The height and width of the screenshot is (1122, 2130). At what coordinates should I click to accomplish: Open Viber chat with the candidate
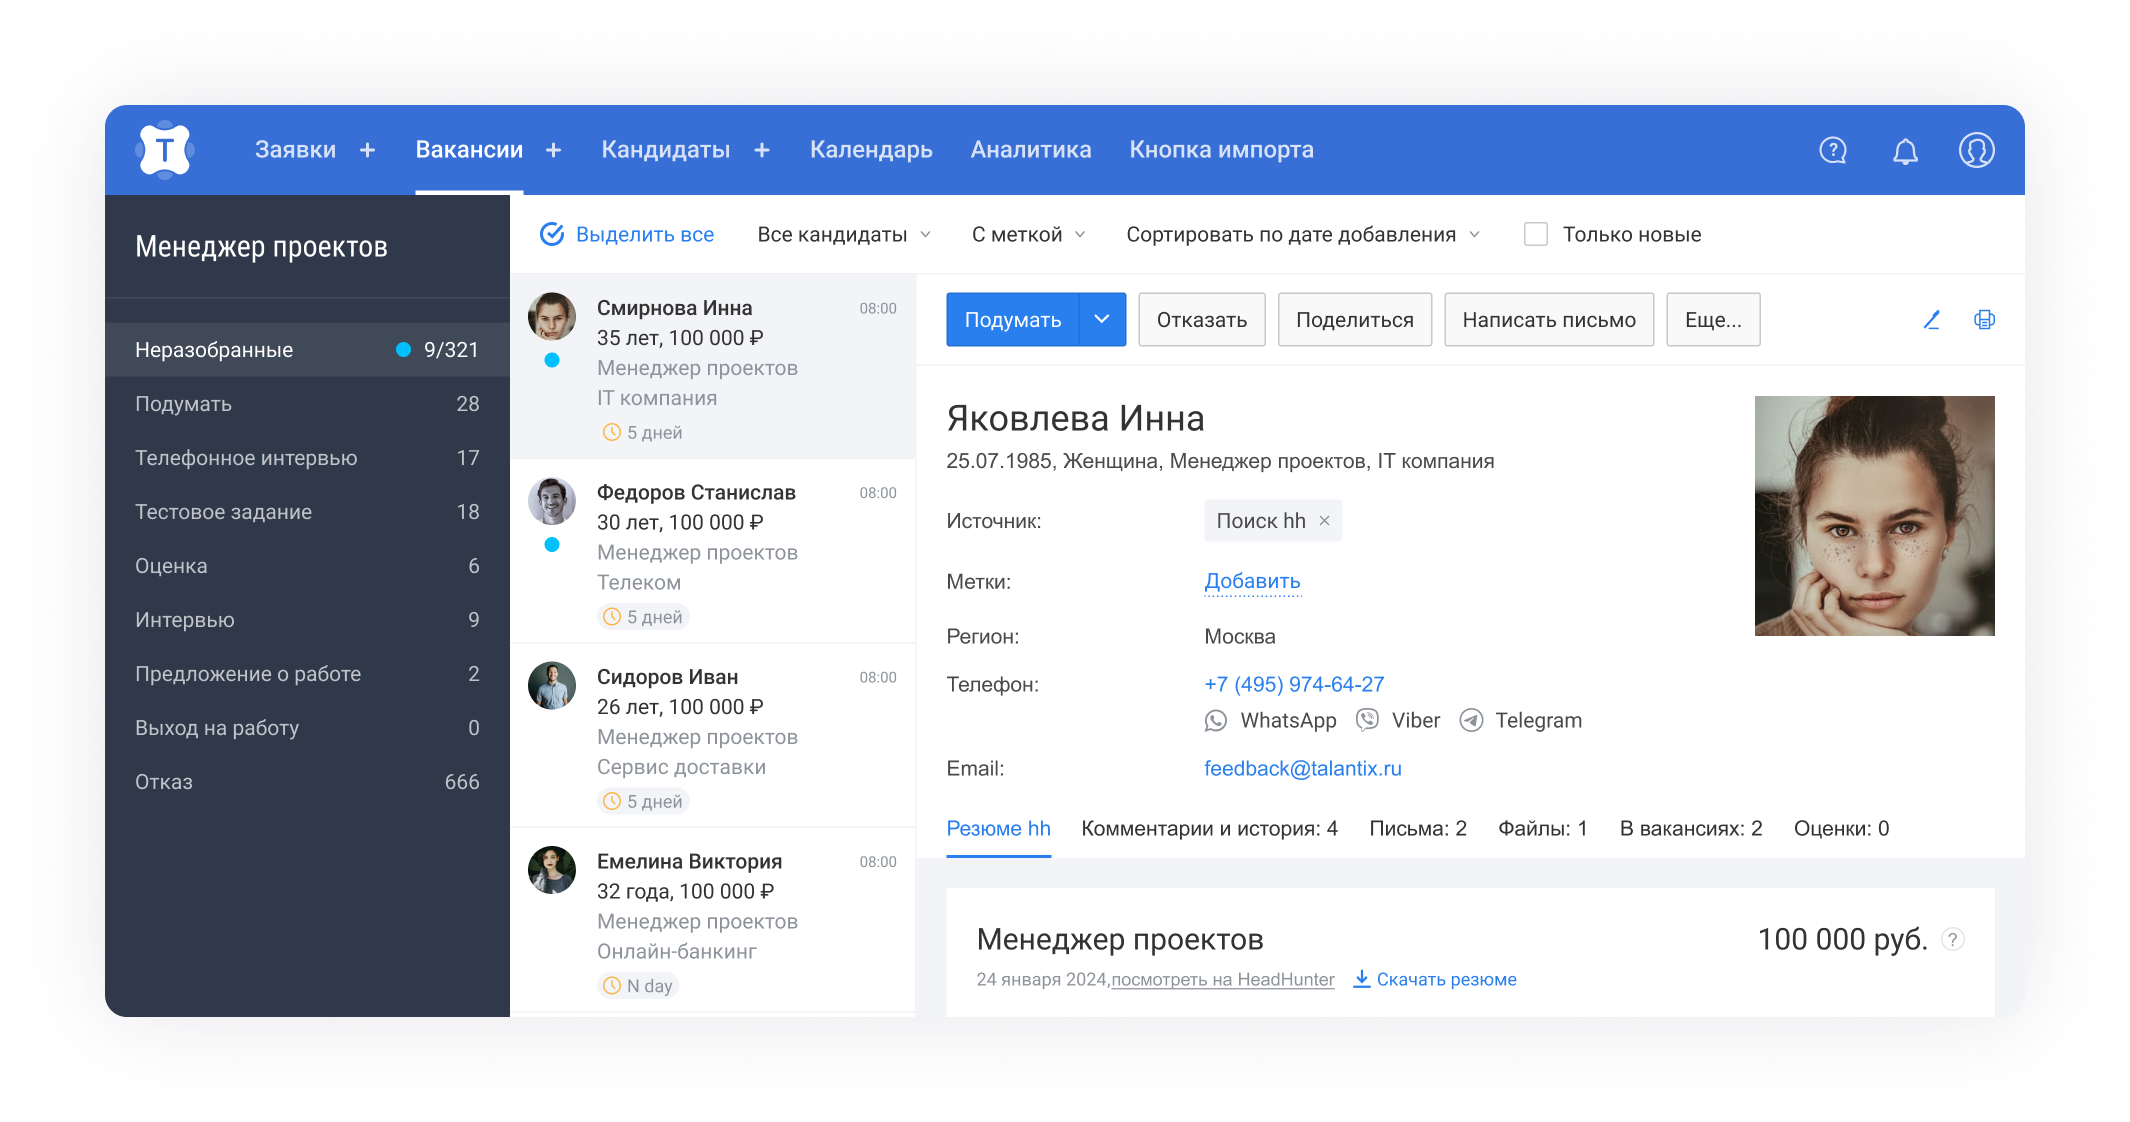click(1366, 720)
